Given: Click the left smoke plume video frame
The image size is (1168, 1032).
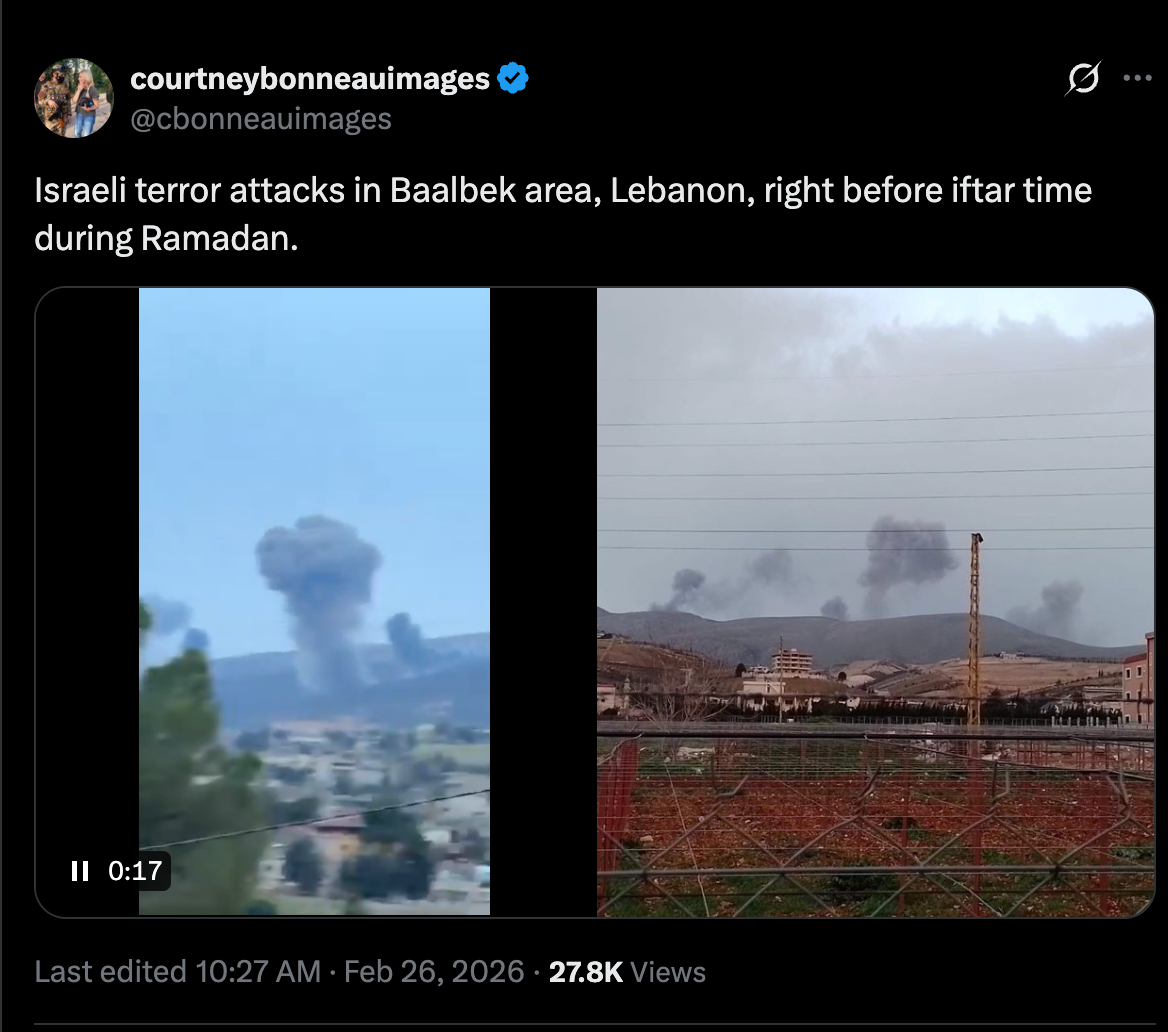Looking at the screenshot, I should click(314, 601).
